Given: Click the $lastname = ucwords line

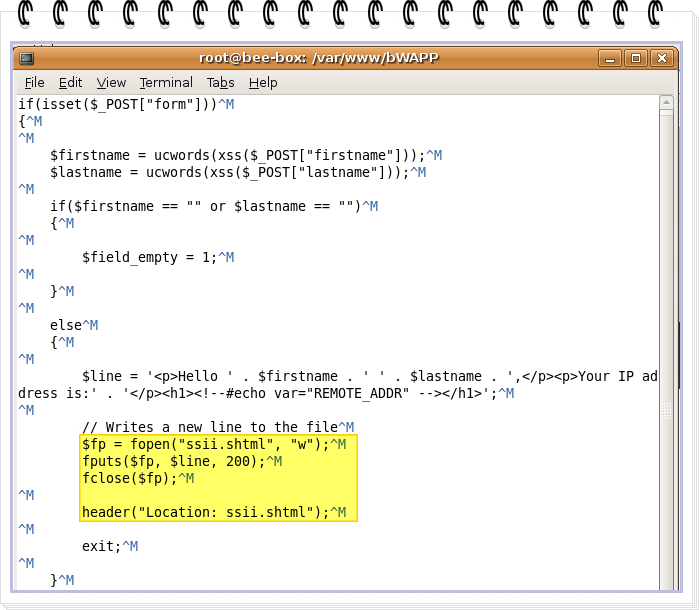Looking at the screenshot, I should [x=238, y=172].
